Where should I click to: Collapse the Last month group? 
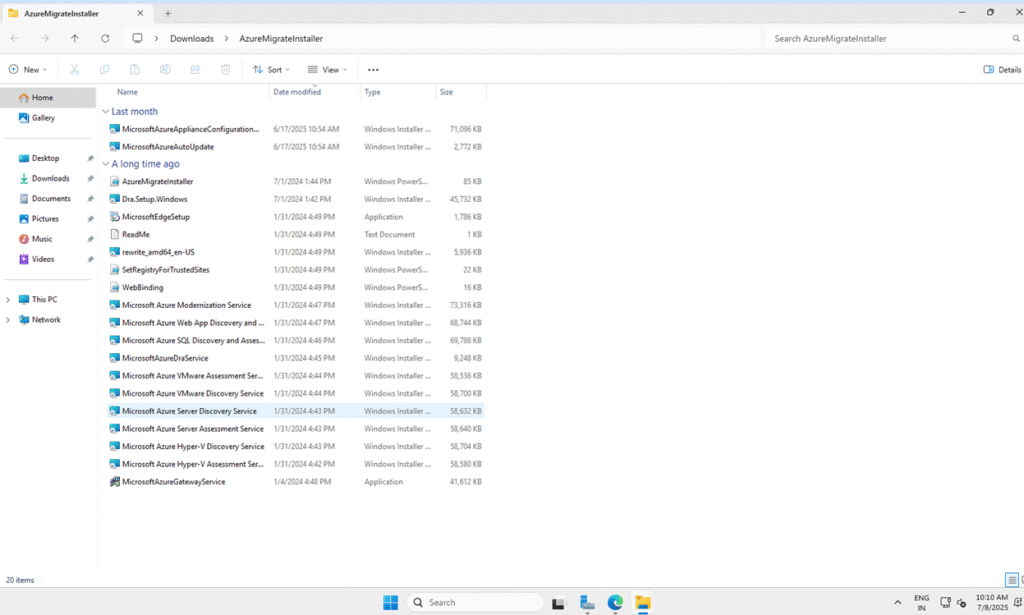point(106,112)
